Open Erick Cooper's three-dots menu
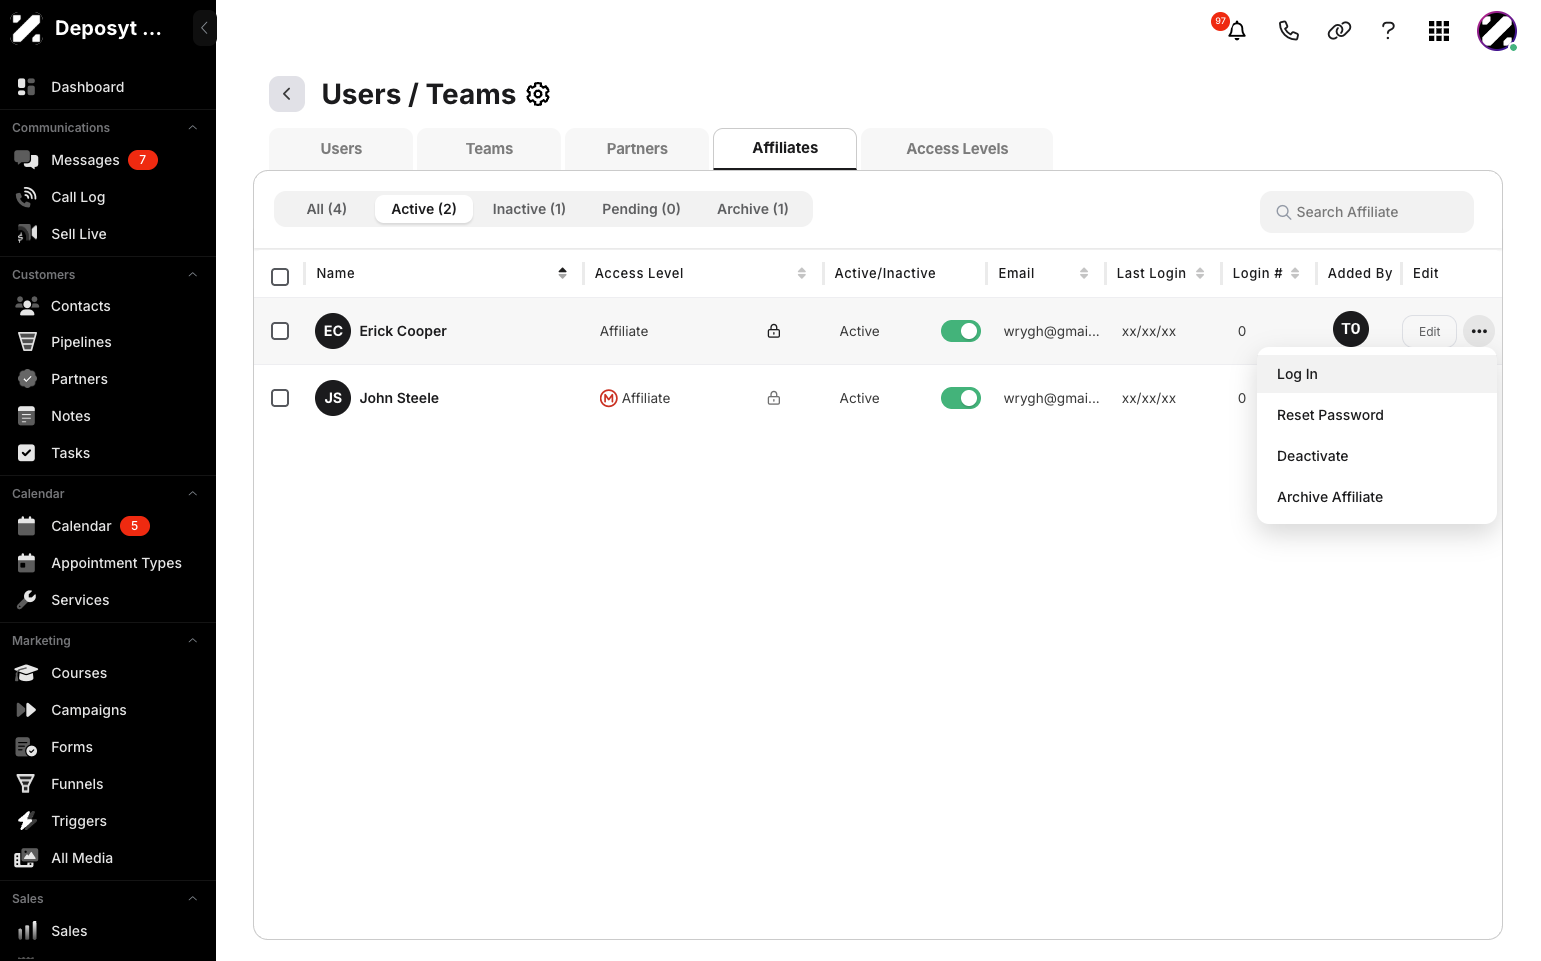The image size is (1541, 961). 1479,331
